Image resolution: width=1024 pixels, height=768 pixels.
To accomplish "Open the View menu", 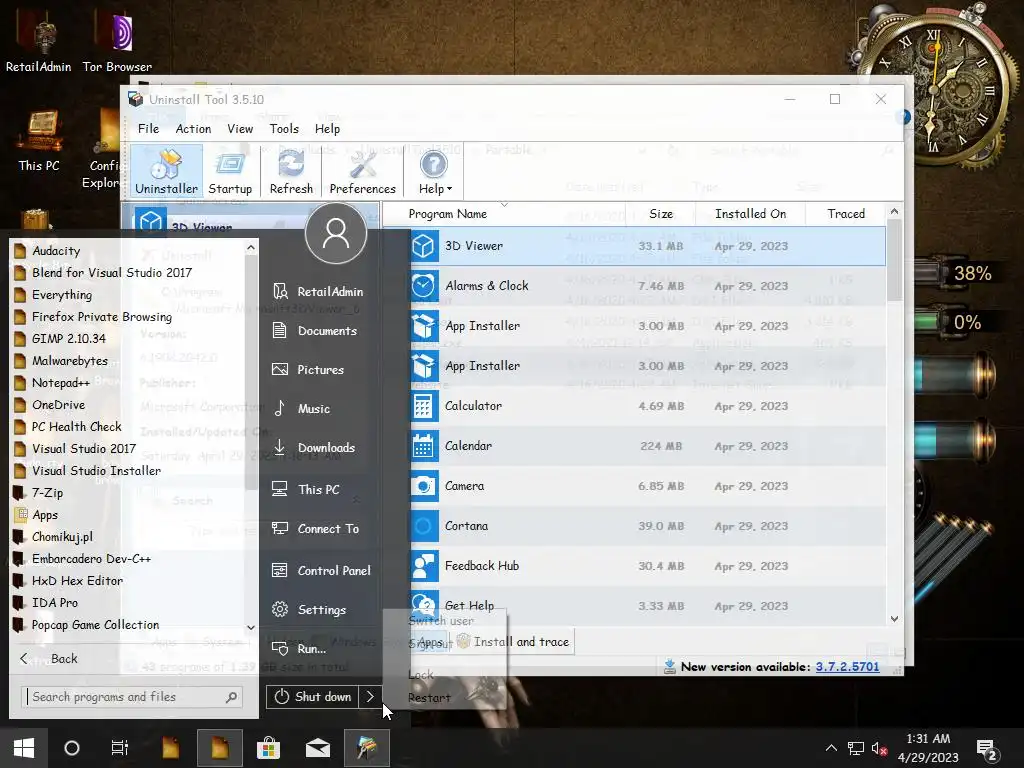I will pos(240,129).
